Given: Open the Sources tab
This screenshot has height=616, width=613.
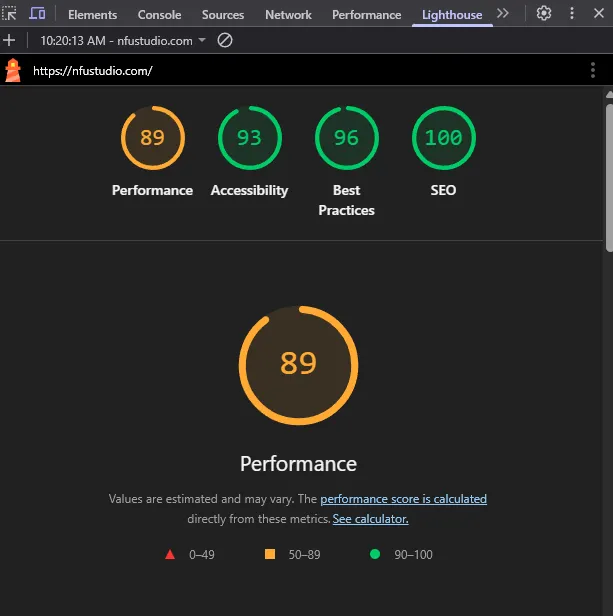Looking at the screenshot, I should point(223,15).
